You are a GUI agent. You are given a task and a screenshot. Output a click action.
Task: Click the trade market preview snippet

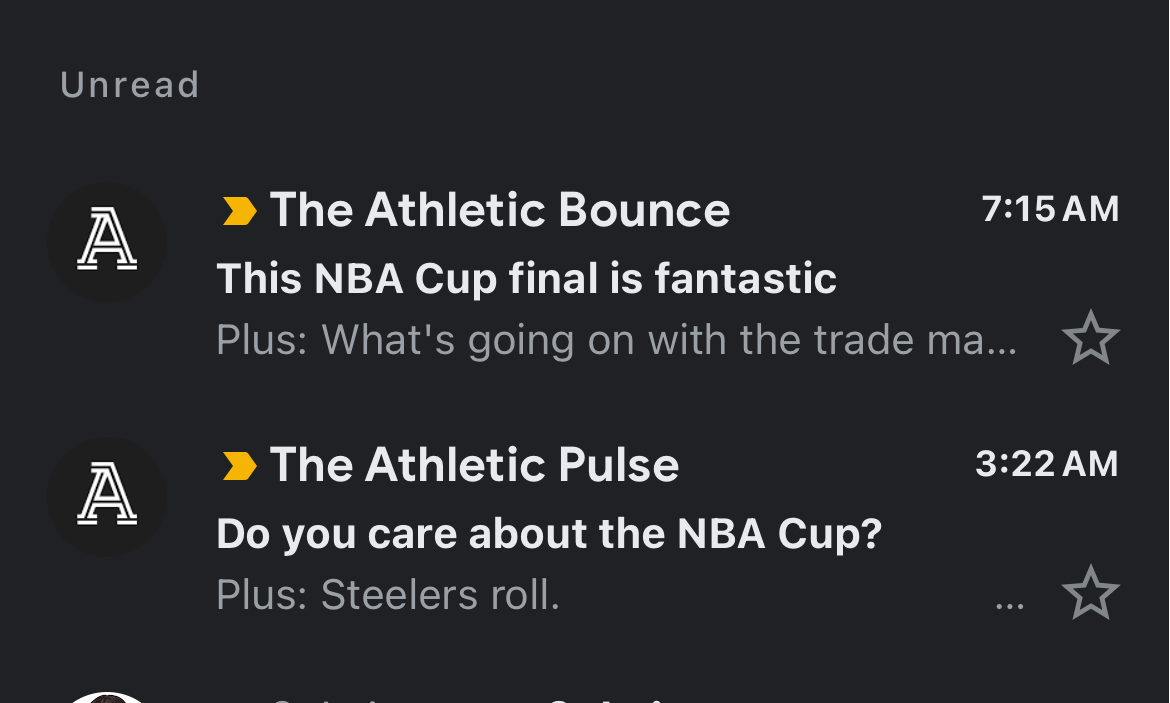tap(616, 341)
